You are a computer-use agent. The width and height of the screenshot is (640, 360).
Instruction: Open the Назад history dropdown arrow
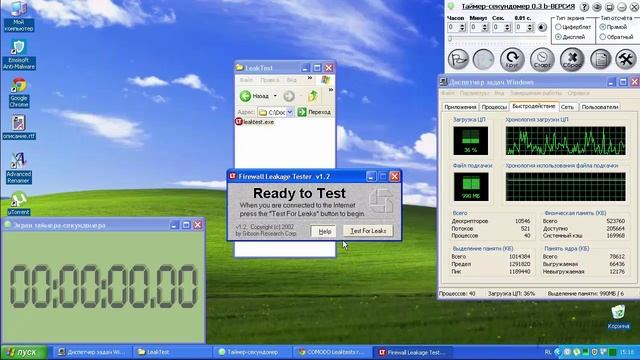click(x=275, y=96)
